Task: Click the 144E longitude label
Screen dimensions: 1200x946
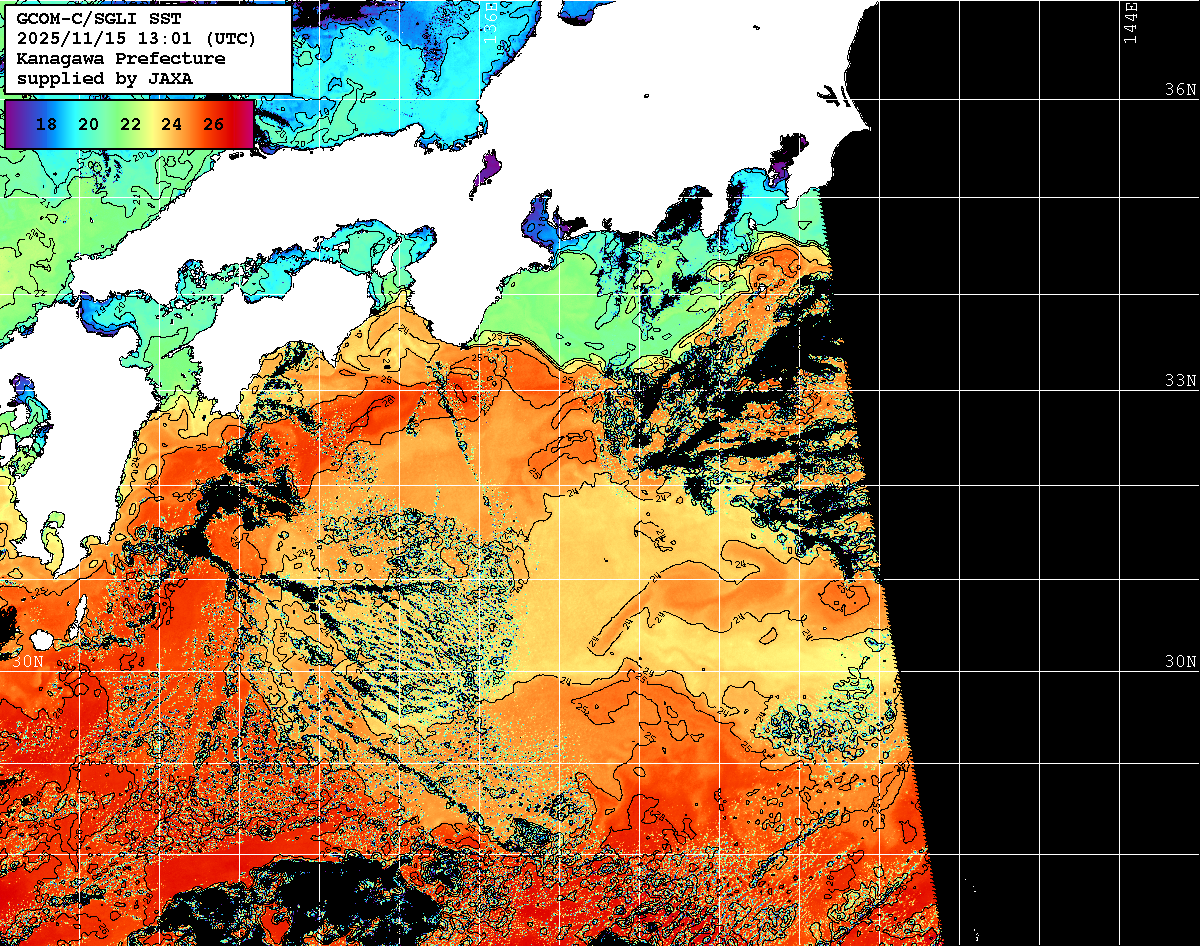Action: 1131,22
